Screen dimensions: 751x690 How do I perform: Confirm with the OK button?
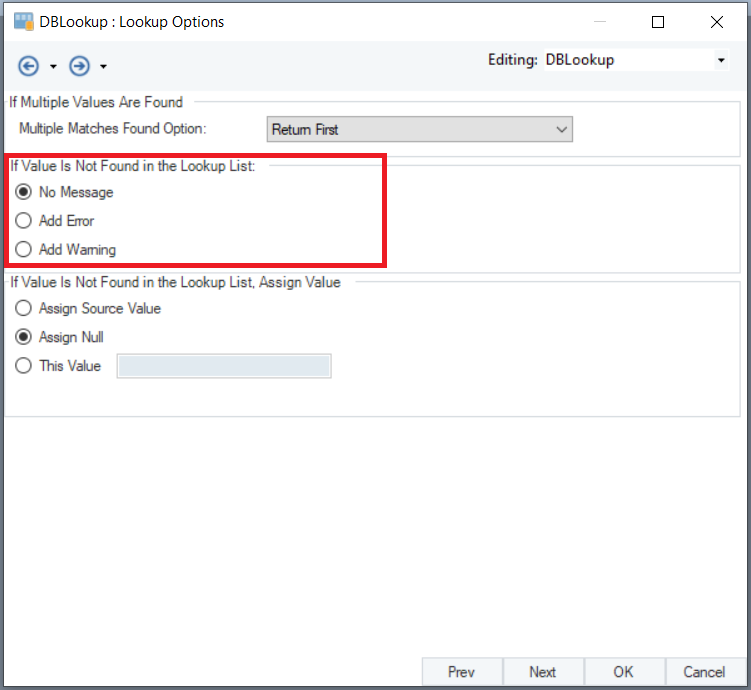click(624, 672)
